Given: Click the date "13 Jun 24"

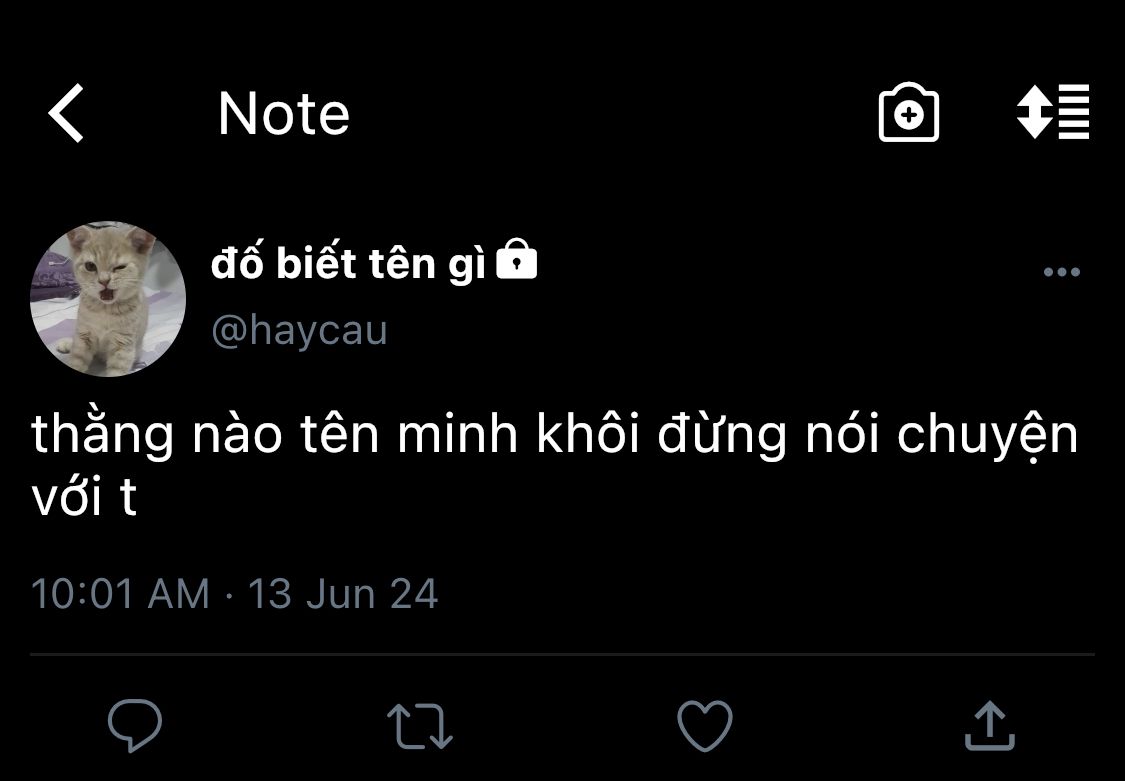Looking at the screenshot, I should (343, 593).
